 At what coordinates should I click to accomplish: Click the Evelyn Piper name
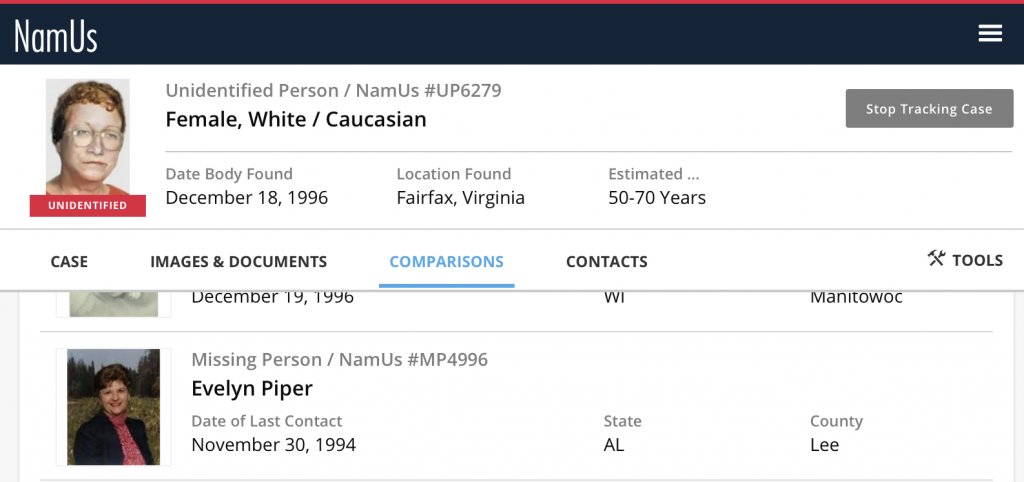tap(252, 389)
